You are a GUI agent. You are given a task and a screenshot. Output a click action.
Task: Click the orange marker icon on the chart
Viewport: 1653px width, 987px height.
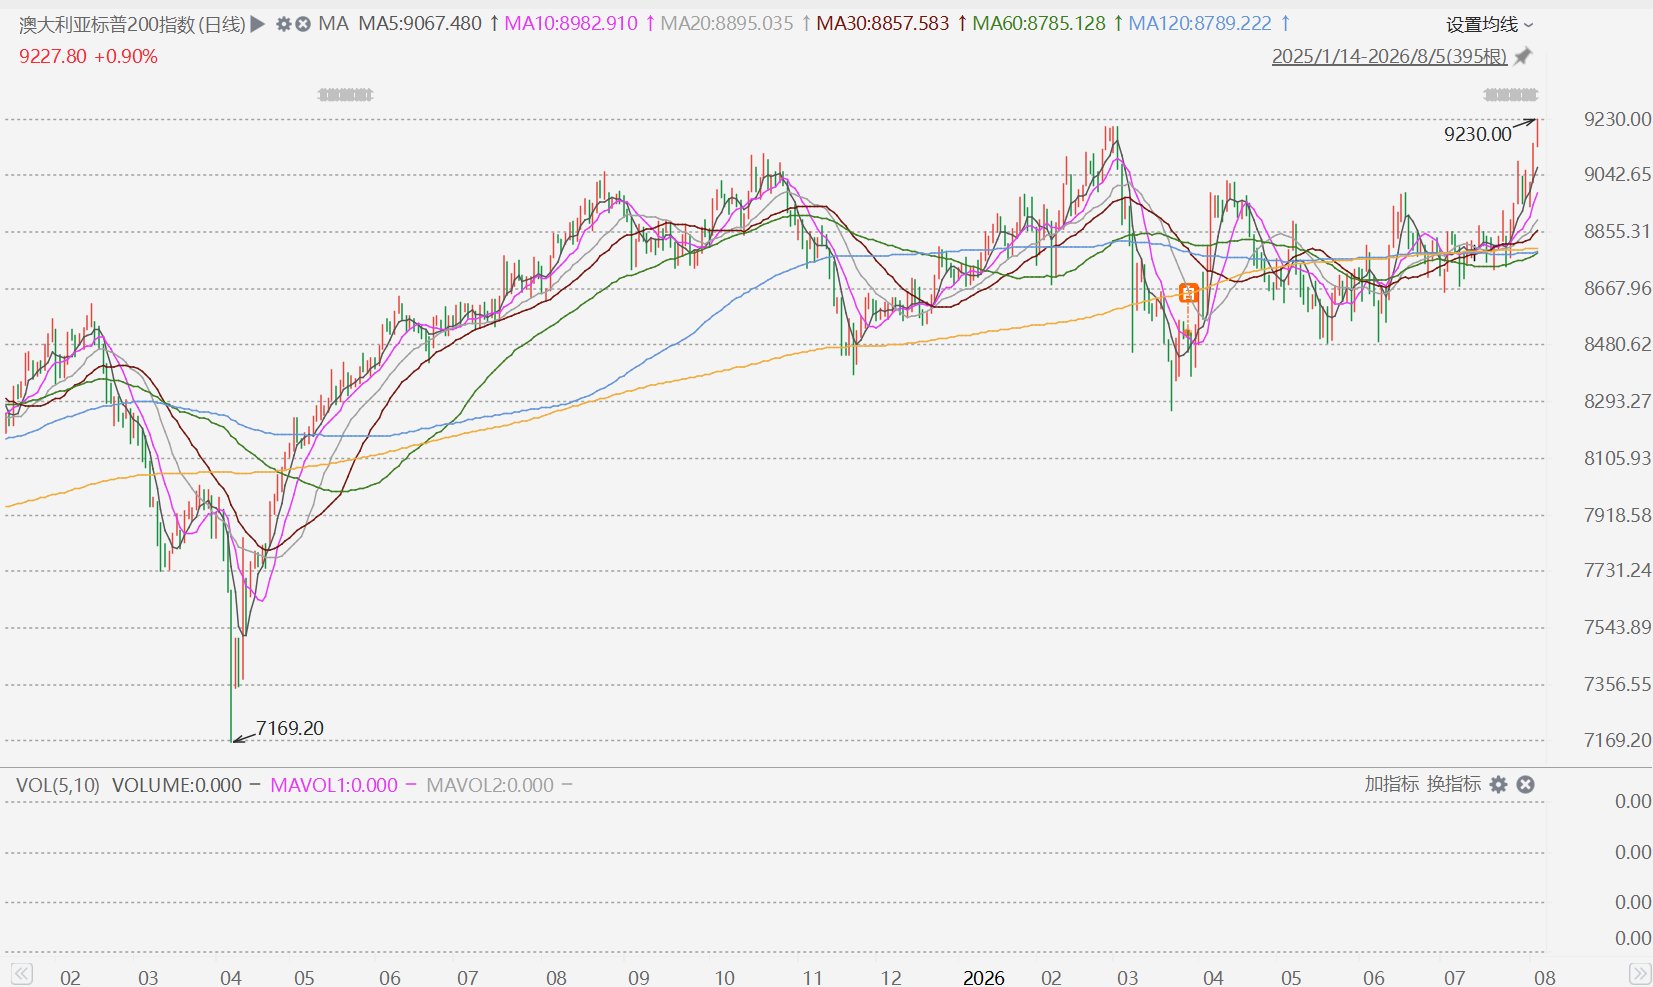coord(1188,293)
